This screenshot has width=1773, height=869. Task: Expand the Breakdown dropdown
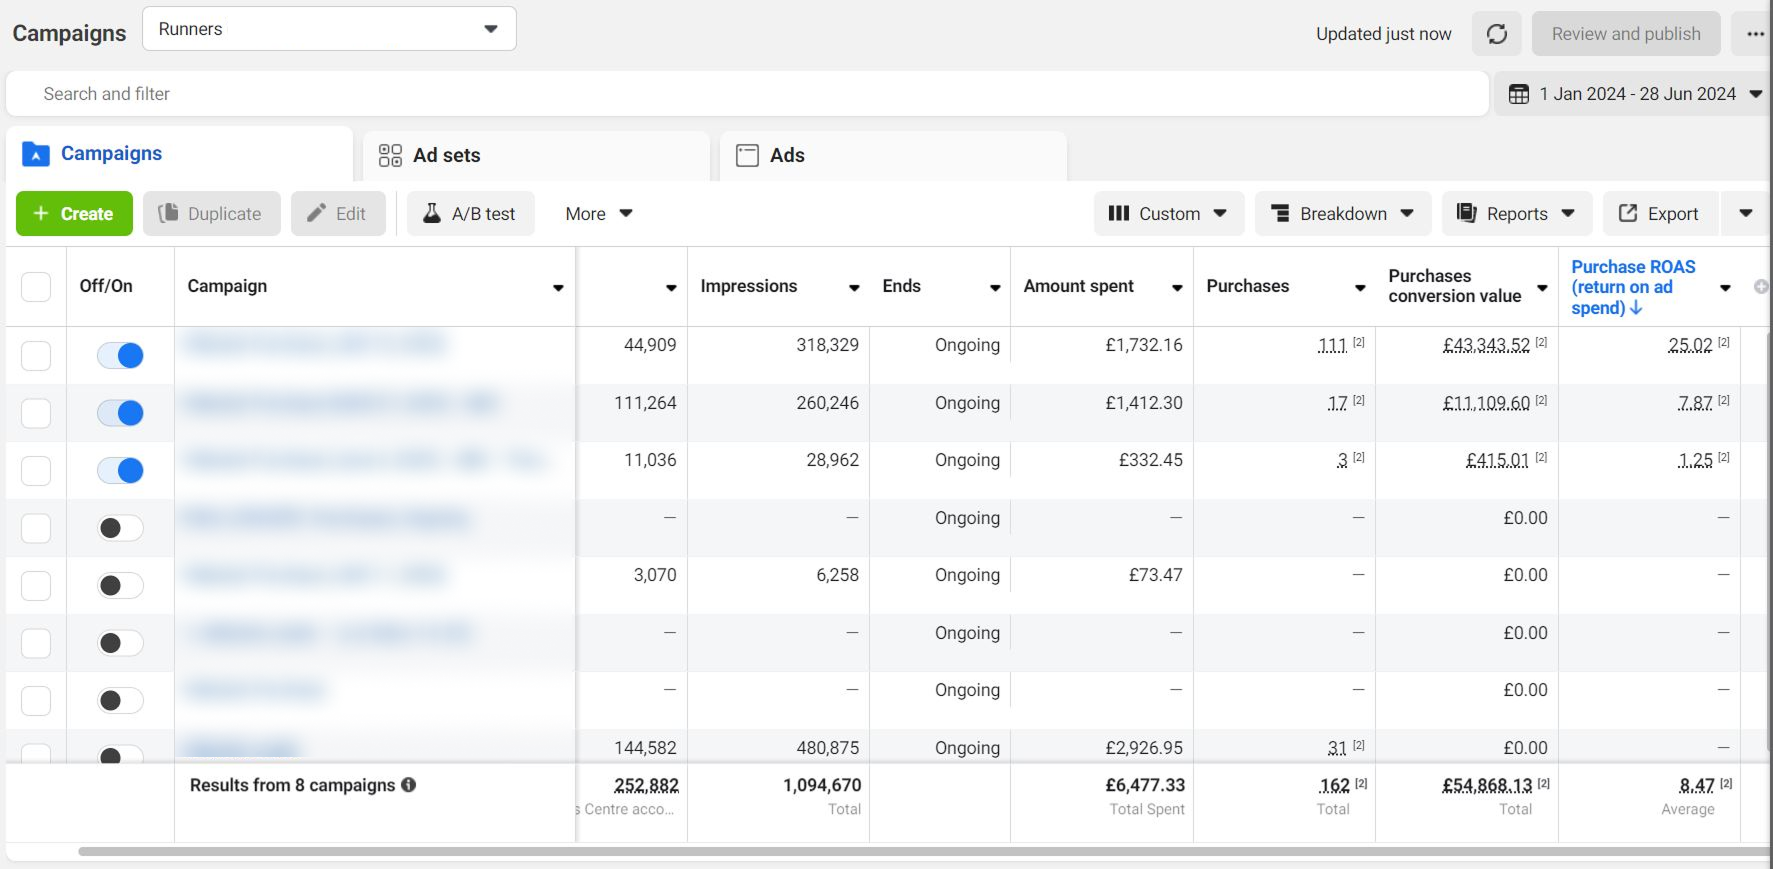(x=1342, y=214)
